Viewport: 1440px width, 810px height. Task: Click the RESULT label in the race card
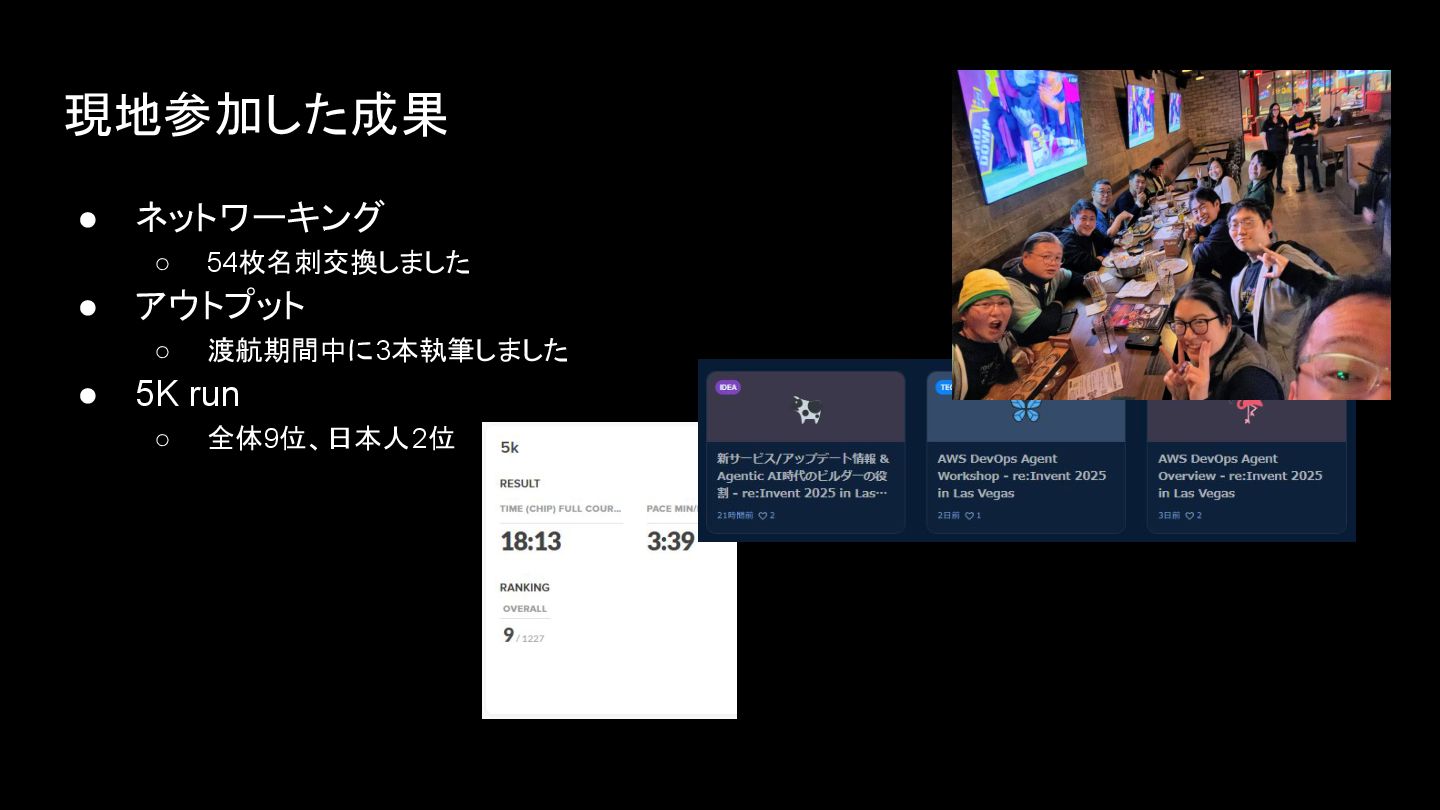520,484
